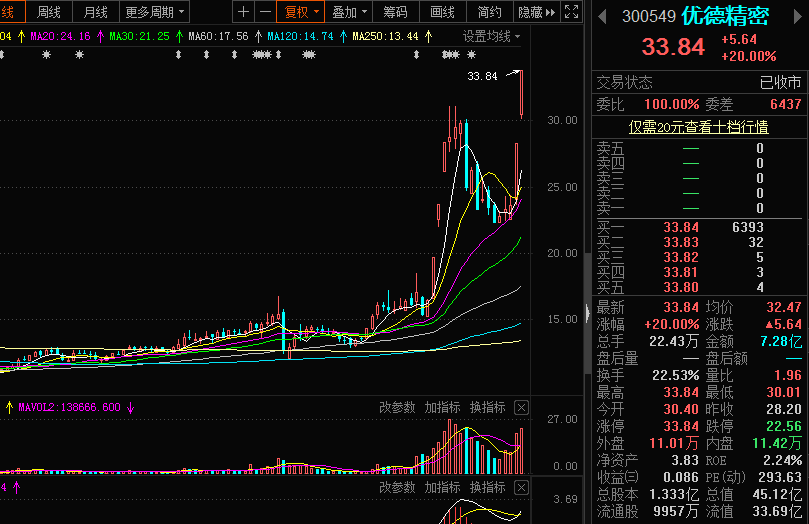Go to previous stock arrow
The height and width of the screenshot is (524, 809).
tap(602, 17)
